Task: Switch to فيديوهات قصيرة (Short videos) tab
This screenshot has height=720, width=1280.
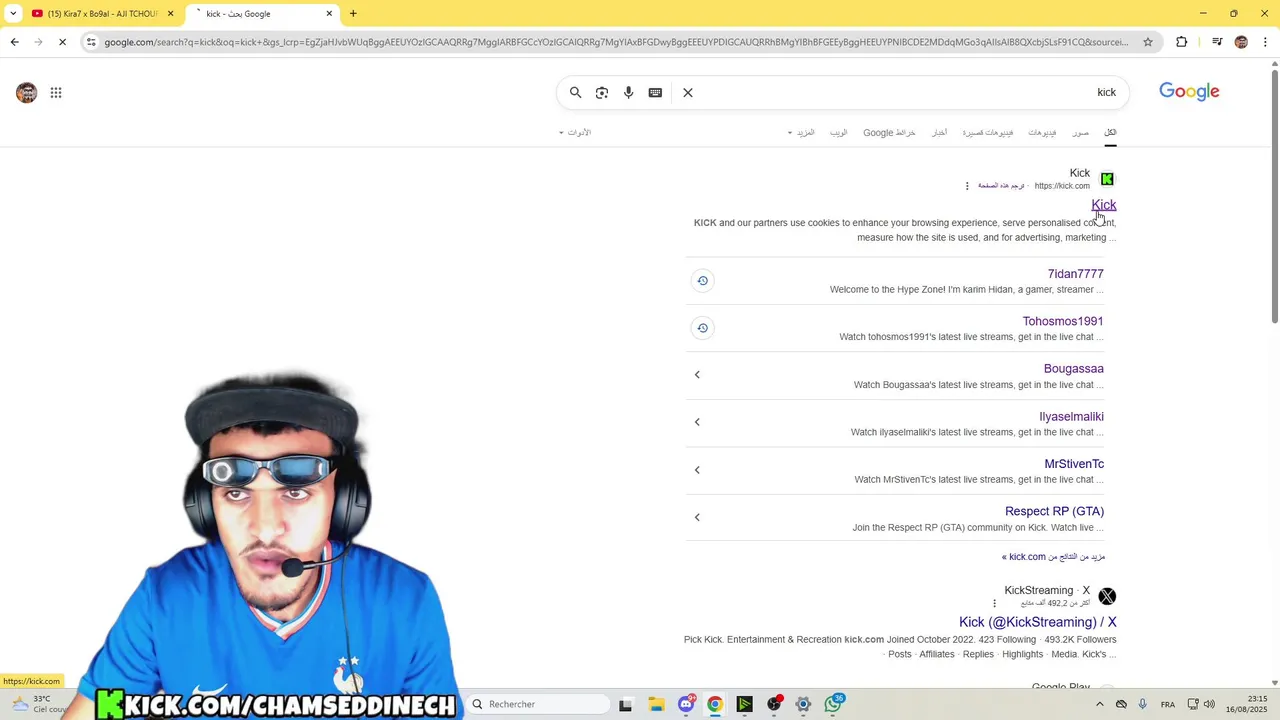Action: 987,132
